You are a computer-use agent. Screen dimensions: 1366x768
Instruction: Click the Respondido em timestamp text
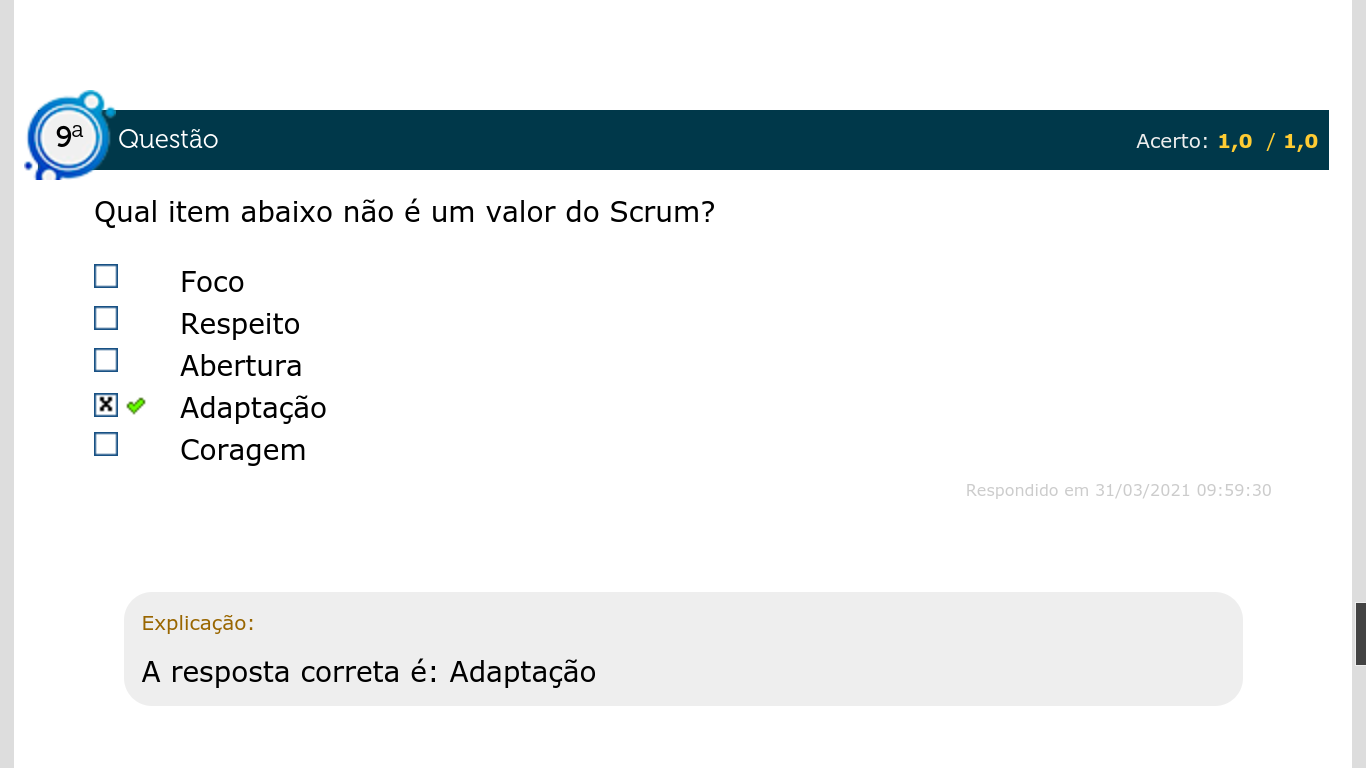(x=1118, y=490)
